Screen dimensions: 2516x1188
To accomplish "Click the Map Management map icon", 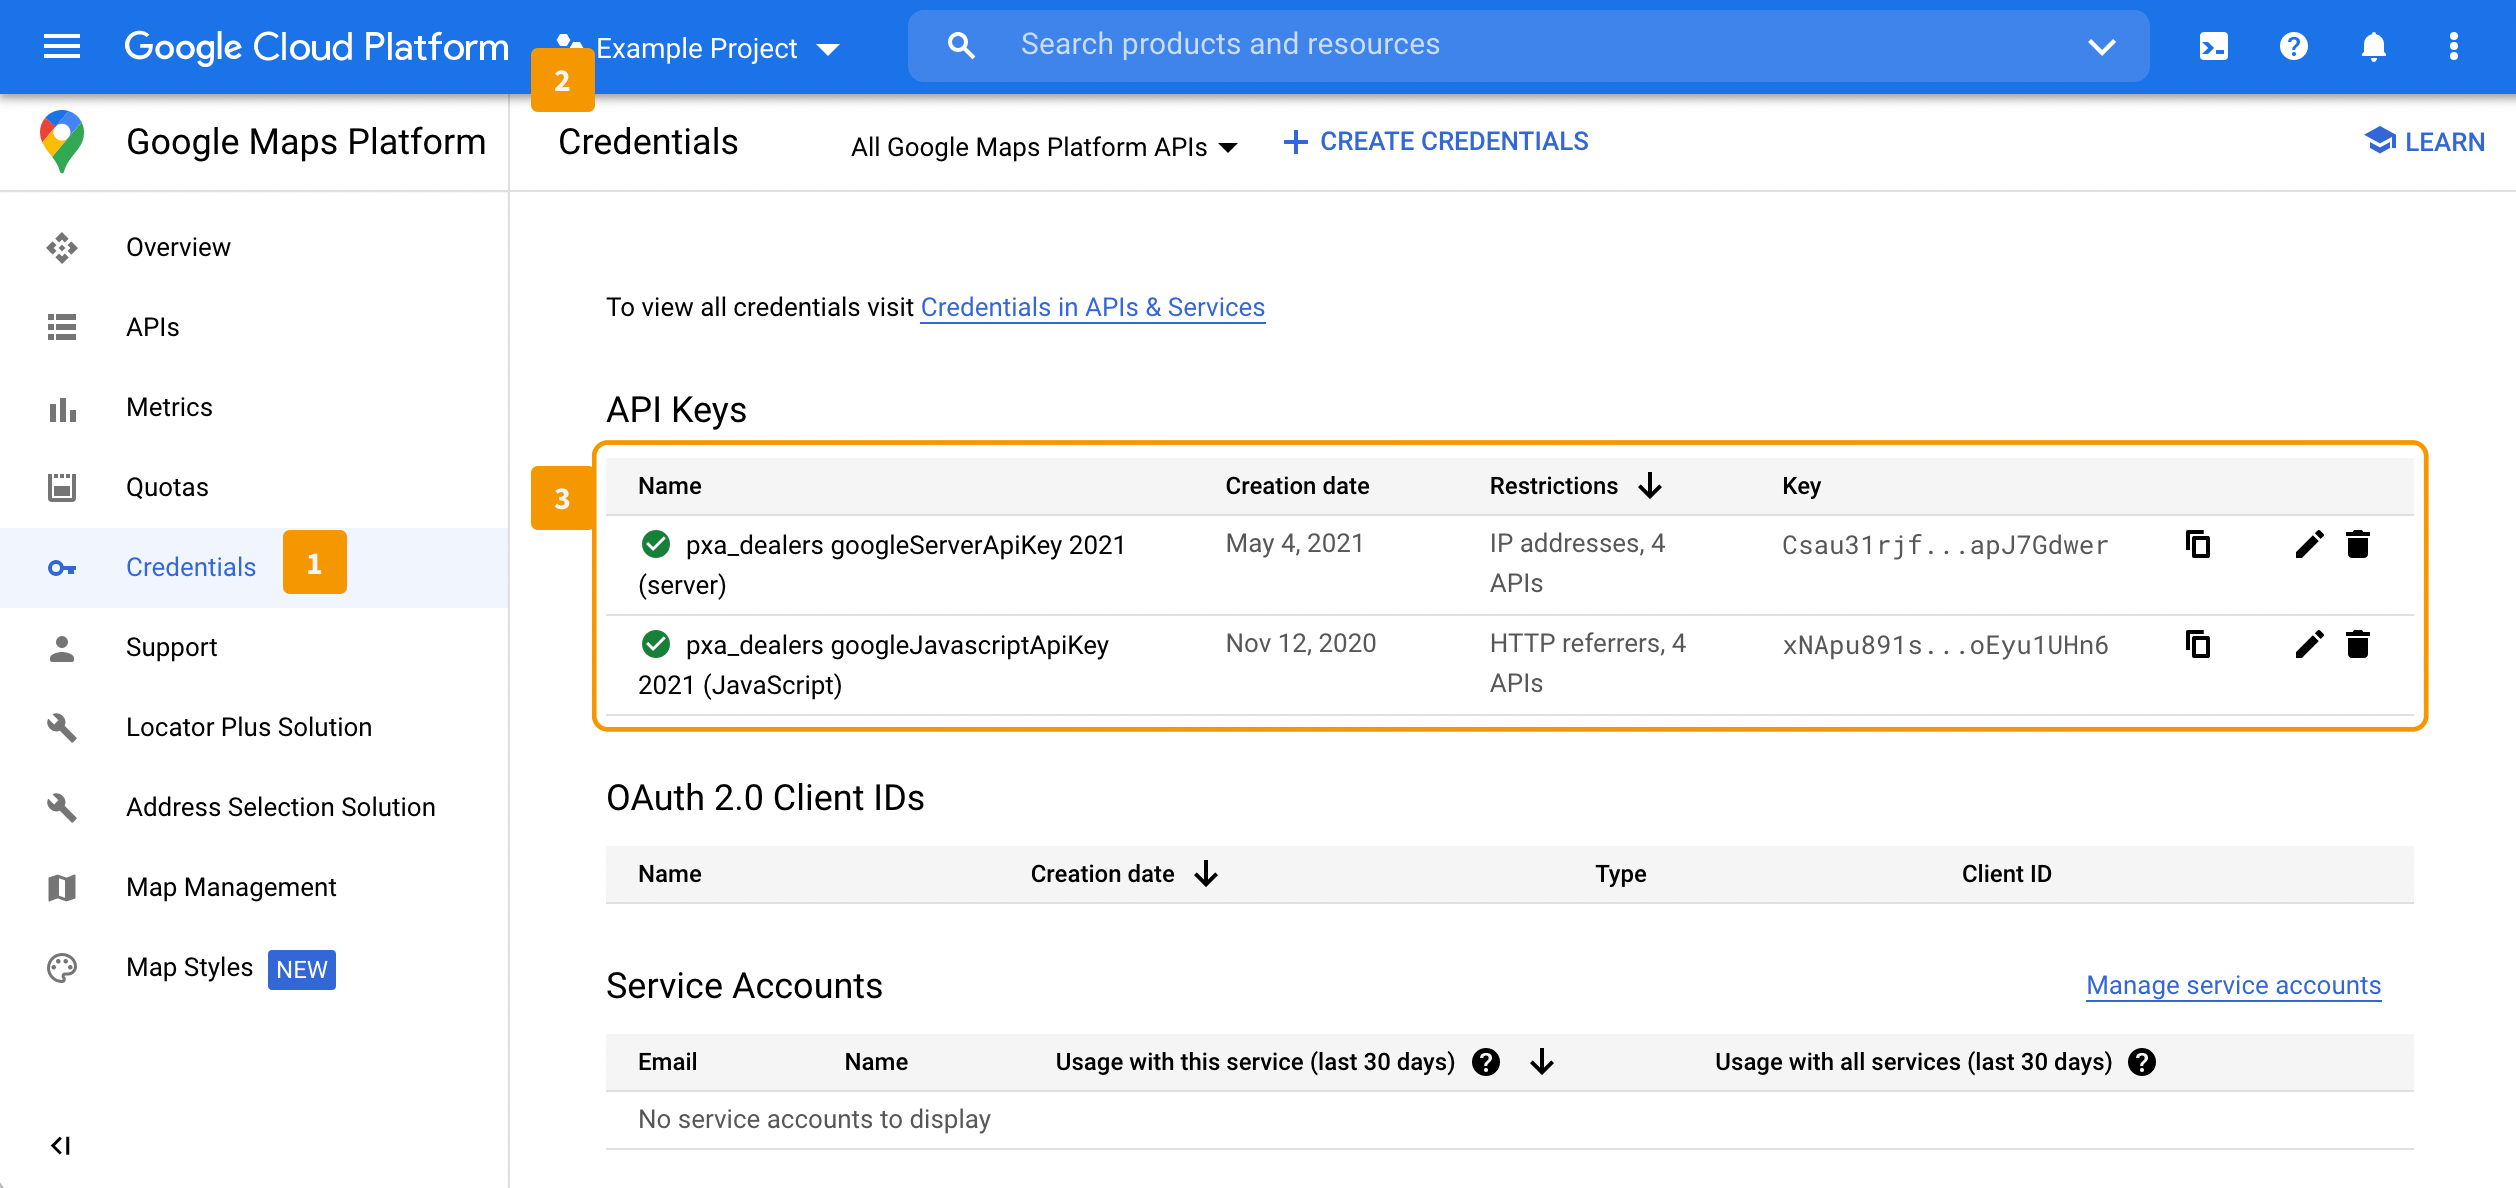I will 62,888.
